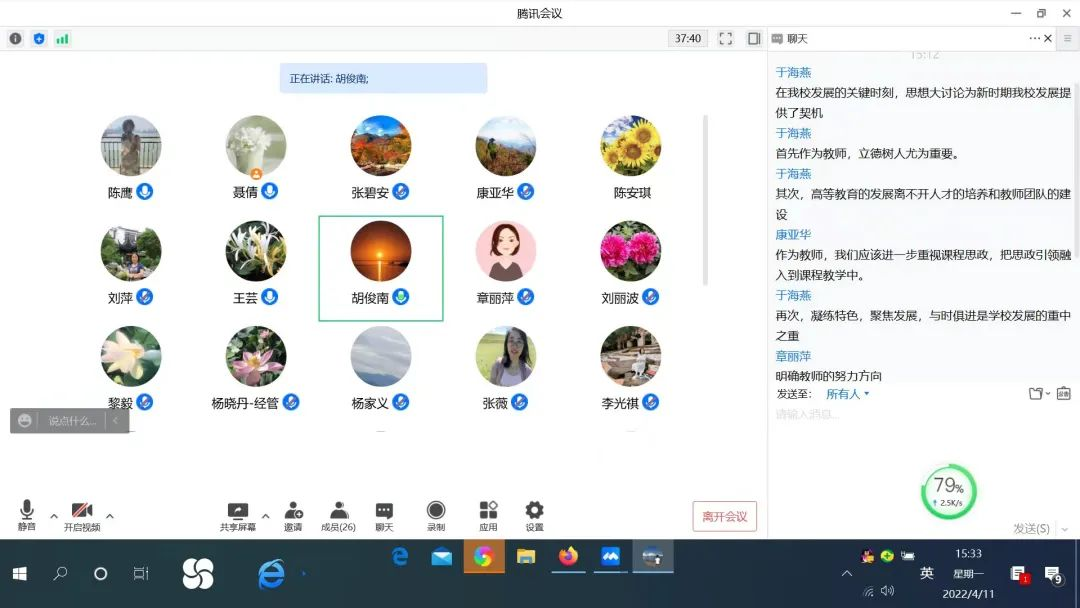The height and width of the screenshot is (608, 1080).
Task: Toggle the 静音 microphone mute button
Action: point(27,512)
